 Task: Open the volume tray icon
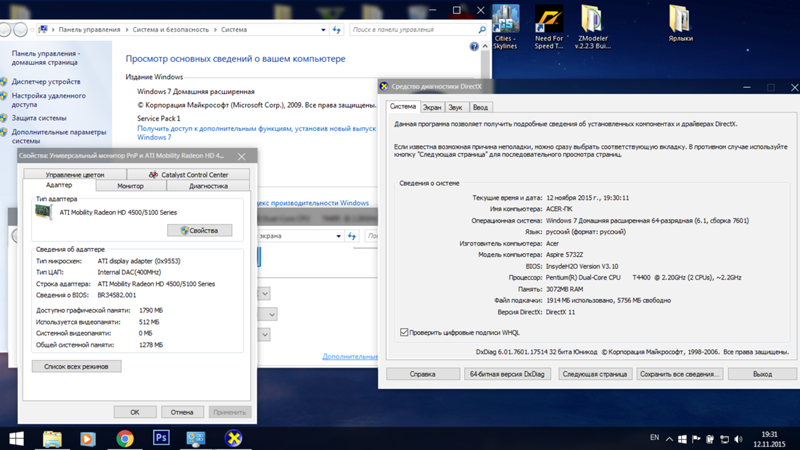pos(738,439)
